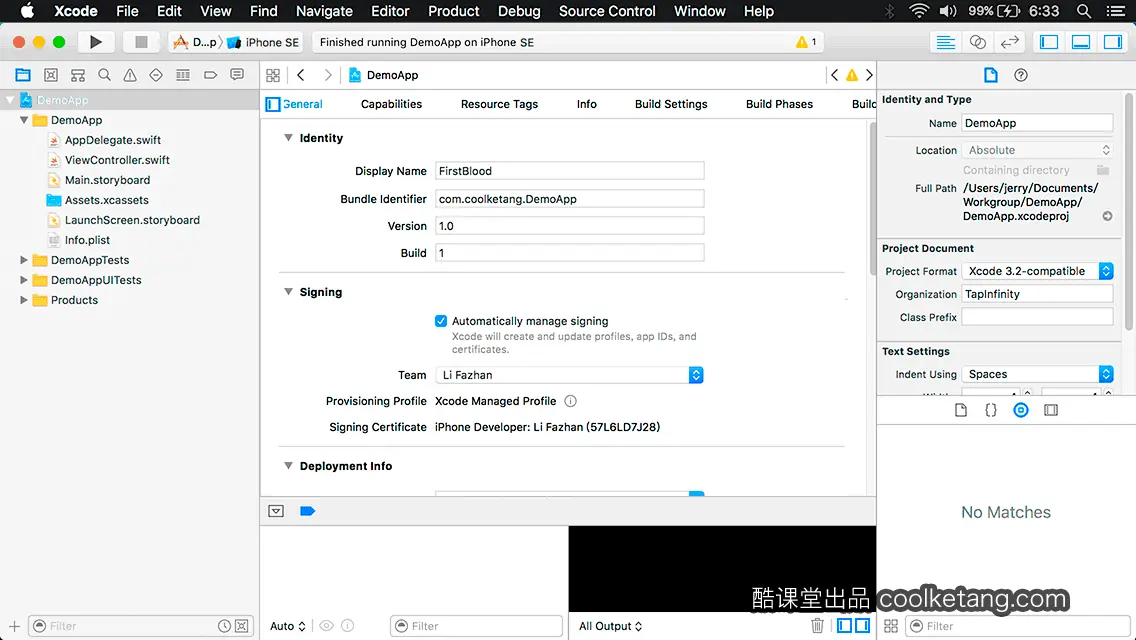The image size is (1136, 640).
Task: Hide the Debug area
Action: pos(1081,42)
